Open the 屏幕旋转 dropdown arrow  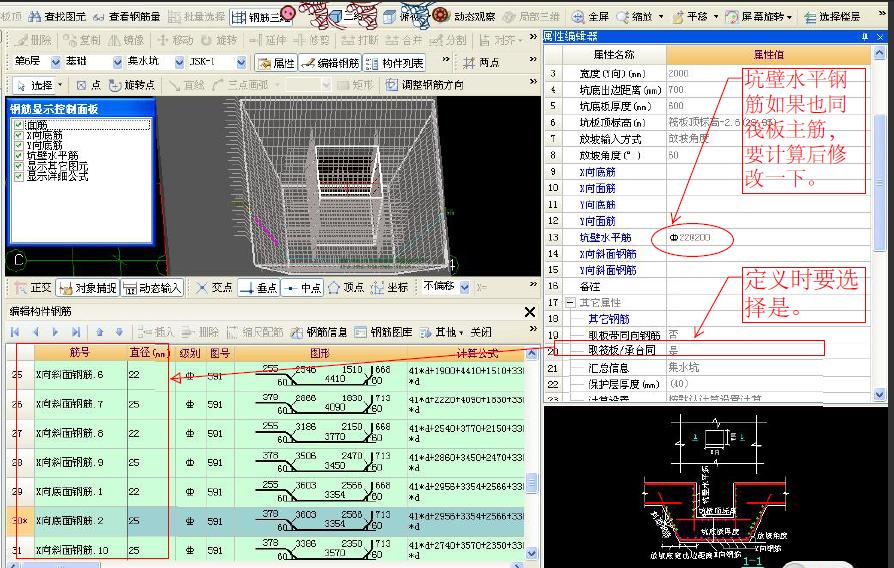[x=789, y=17]
